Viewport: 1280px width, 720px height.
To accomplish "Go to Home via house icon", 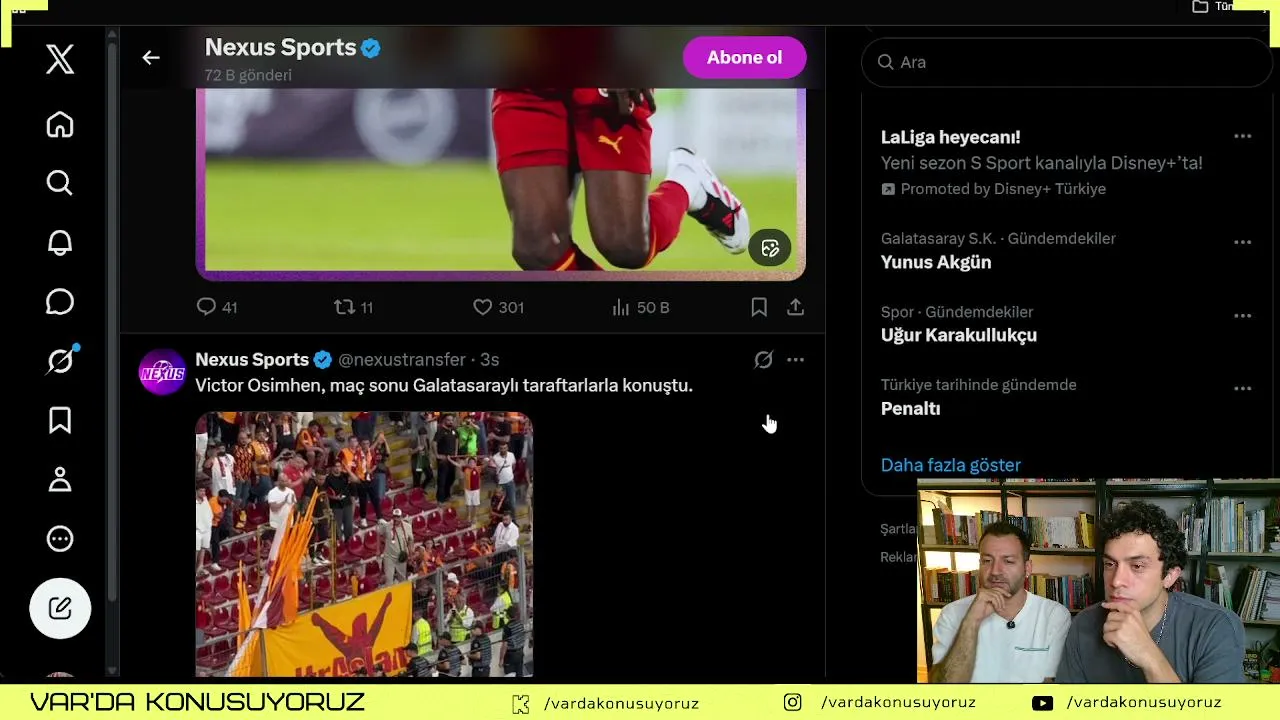I will point(60,125).
